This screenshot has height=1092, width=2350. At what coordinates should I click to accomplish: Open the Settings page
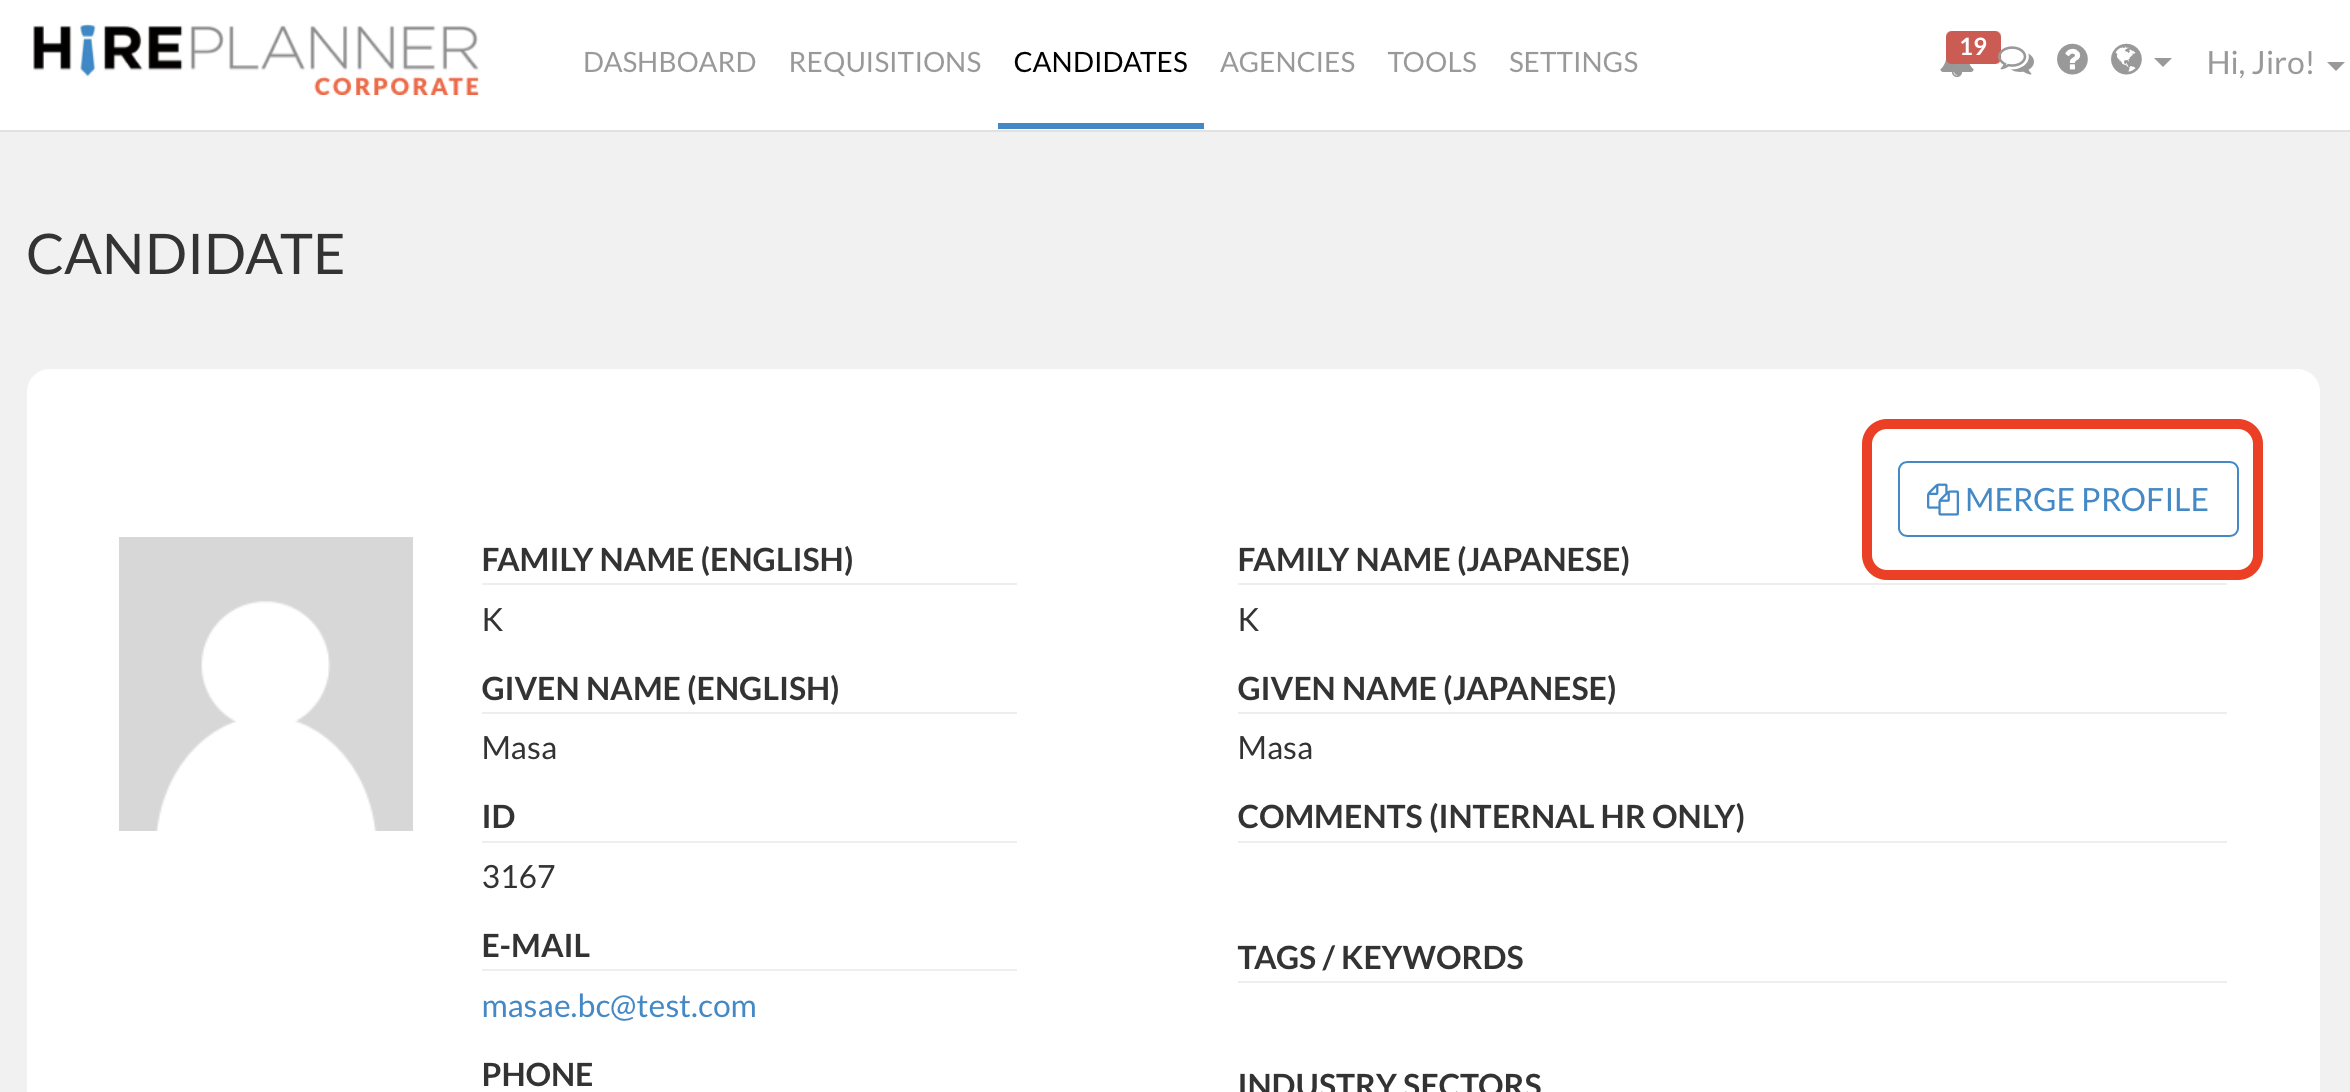point(1573,61)
